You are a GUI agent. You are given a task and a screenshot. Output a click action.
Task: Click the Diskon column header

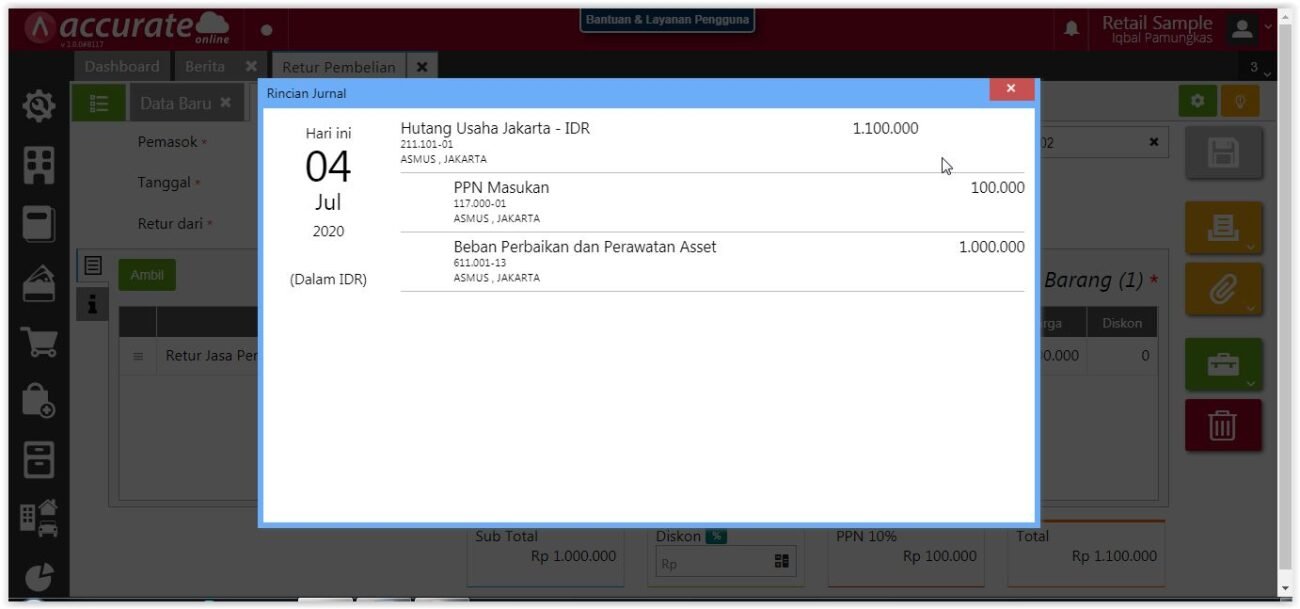click(1121, 323)
